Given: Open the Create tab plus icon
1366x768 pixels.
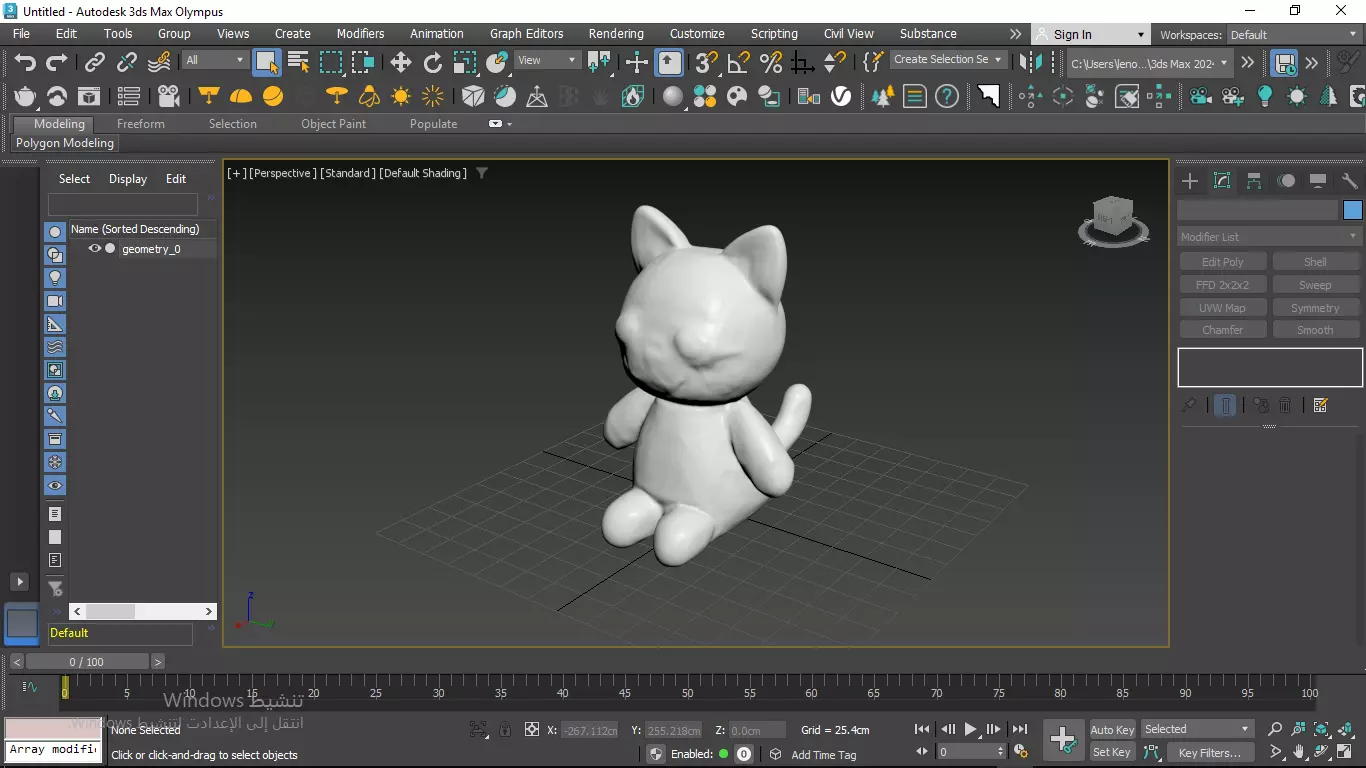Looking at the screenshot, I should pyautogui.click(x=1190, y=181).
